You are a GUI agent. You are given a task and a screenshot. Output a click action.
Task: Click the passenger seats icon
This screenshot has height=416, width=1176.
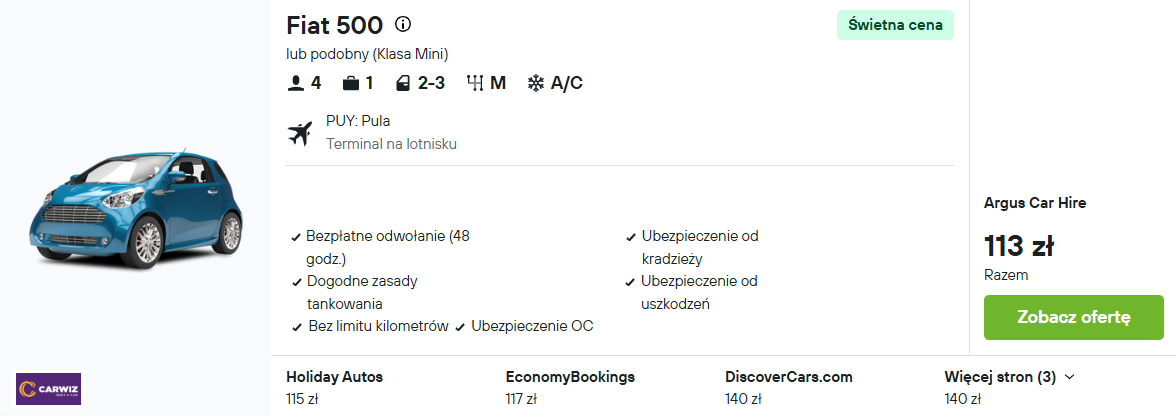click(295, 83)
